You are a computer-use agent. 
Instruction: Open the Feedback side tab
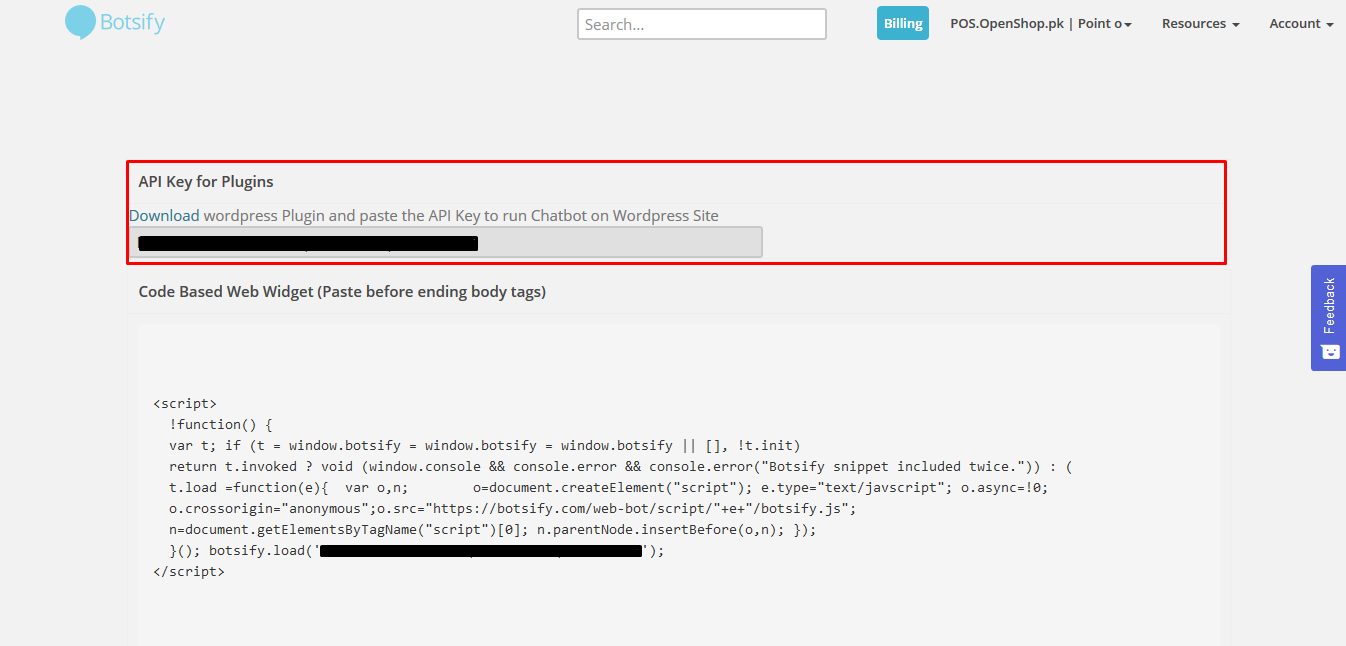coord(1328,318)
